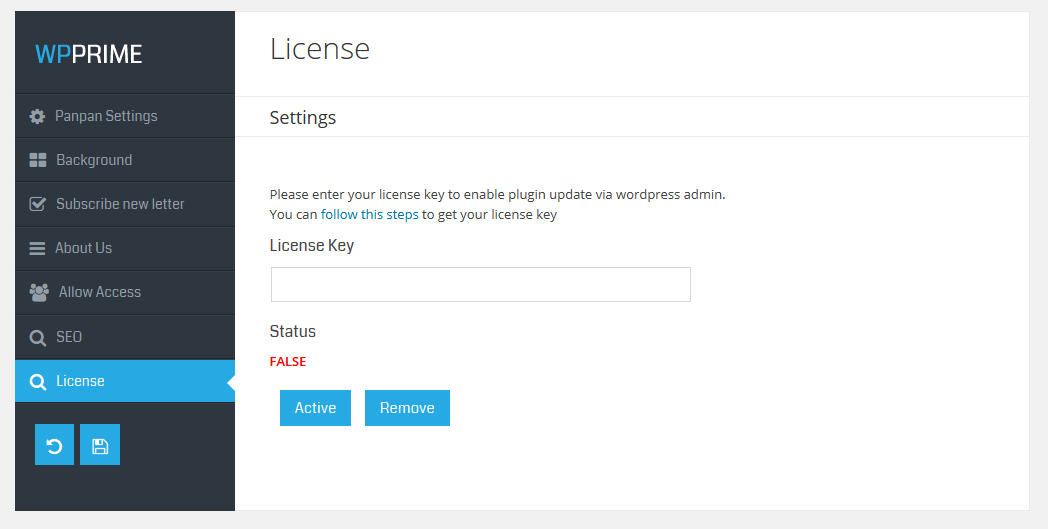Click the WPPRIME logo
The height and width of the screenshot is (529, 1048).
pyautogui.click(x=89, y=54)
